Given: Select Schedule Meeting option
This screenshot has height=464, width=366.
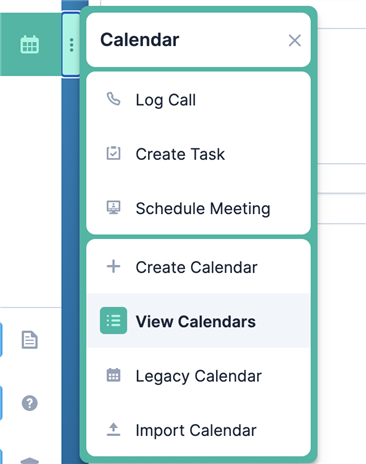Looking at the screenshot, I should (198, 208).
